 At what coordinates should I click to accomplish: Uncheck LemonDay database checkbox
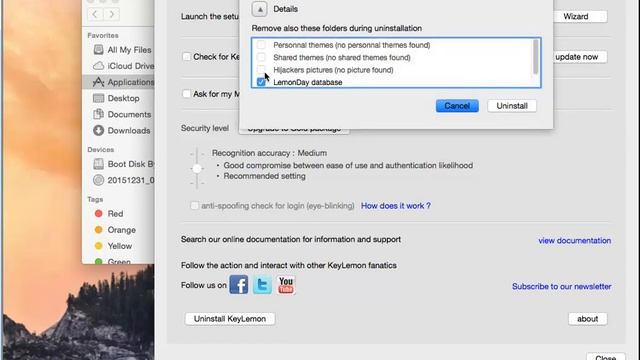point(261,82)
